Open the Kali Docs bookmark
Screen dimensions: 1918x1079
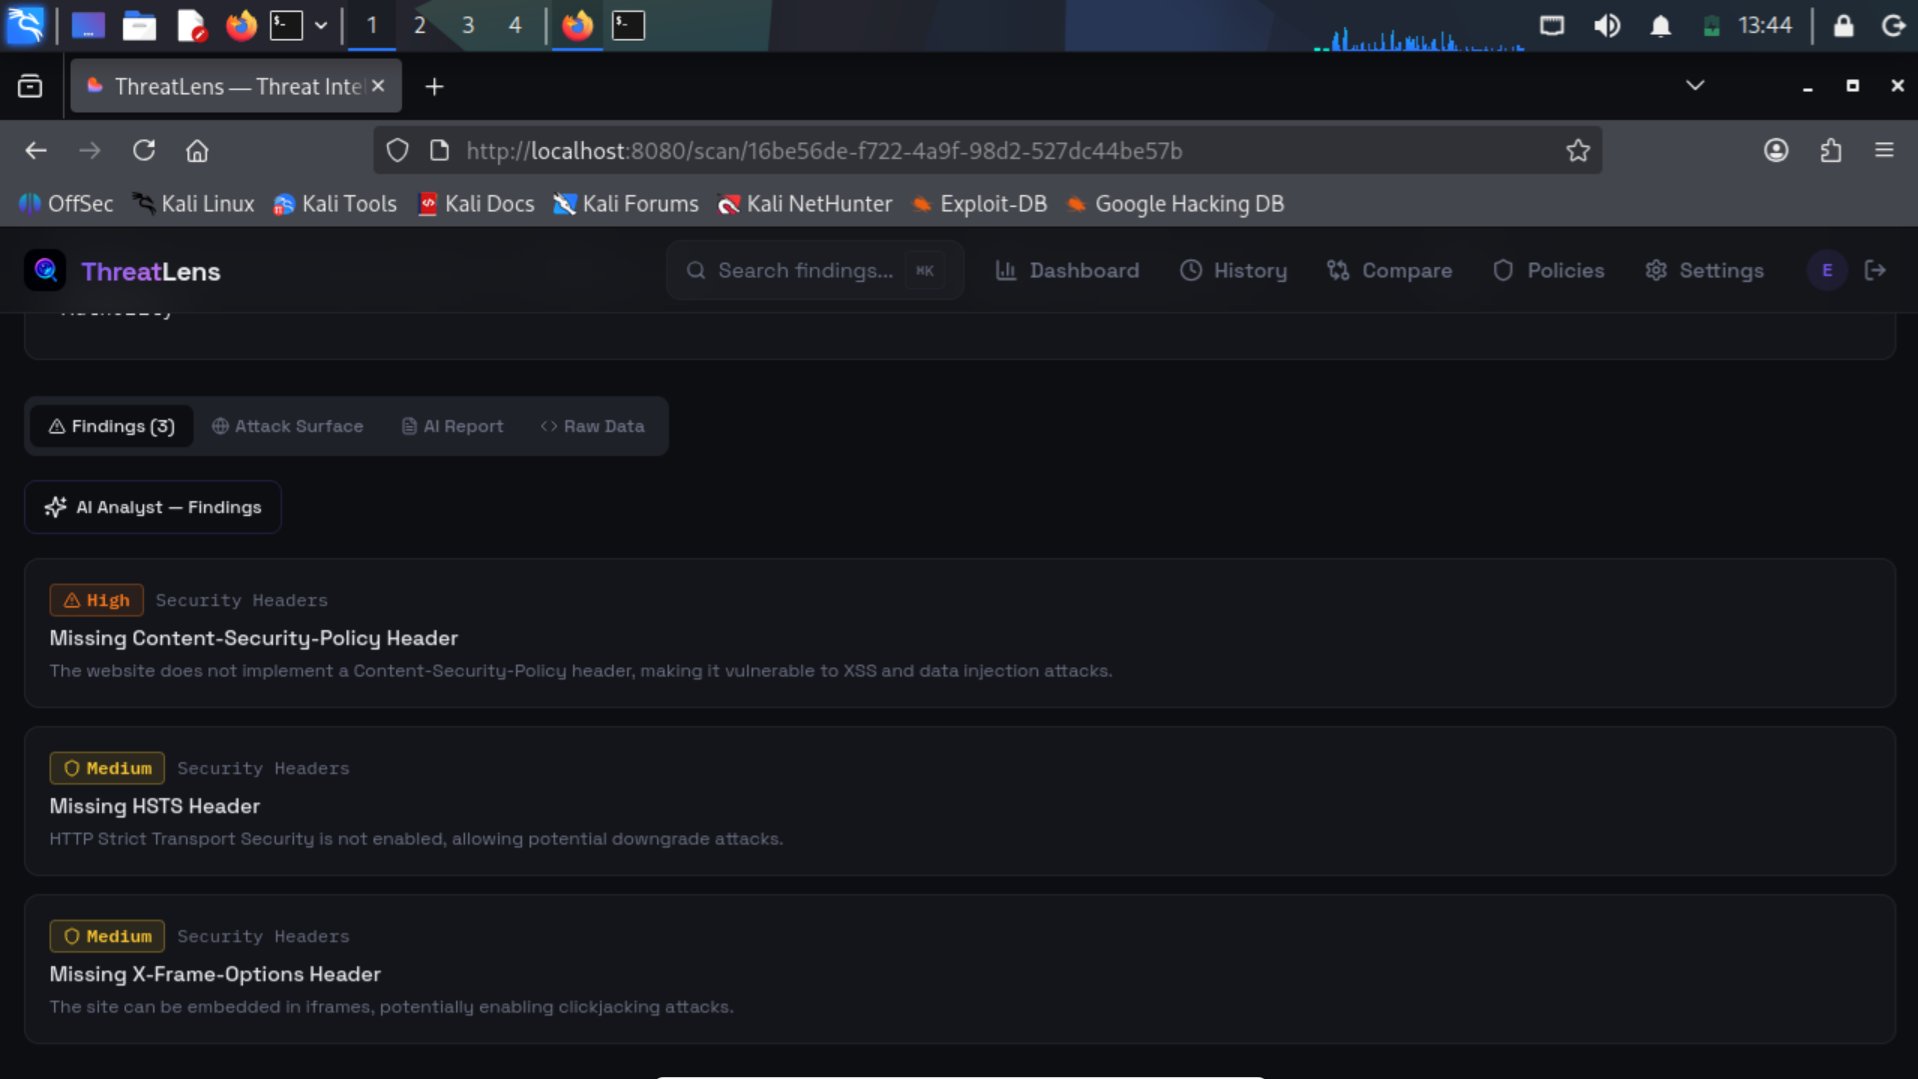pos(477,204)
